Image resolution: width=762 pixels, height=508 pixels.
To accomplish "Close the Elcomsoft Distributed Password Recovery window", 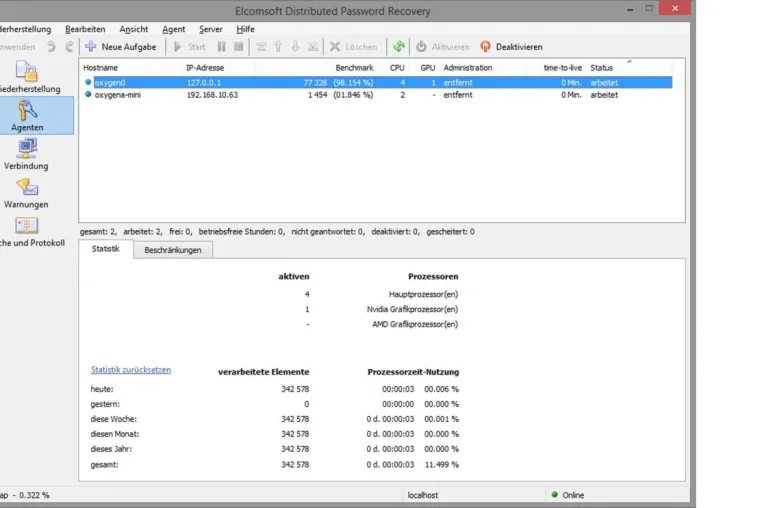I will click(x=675, y=8).
